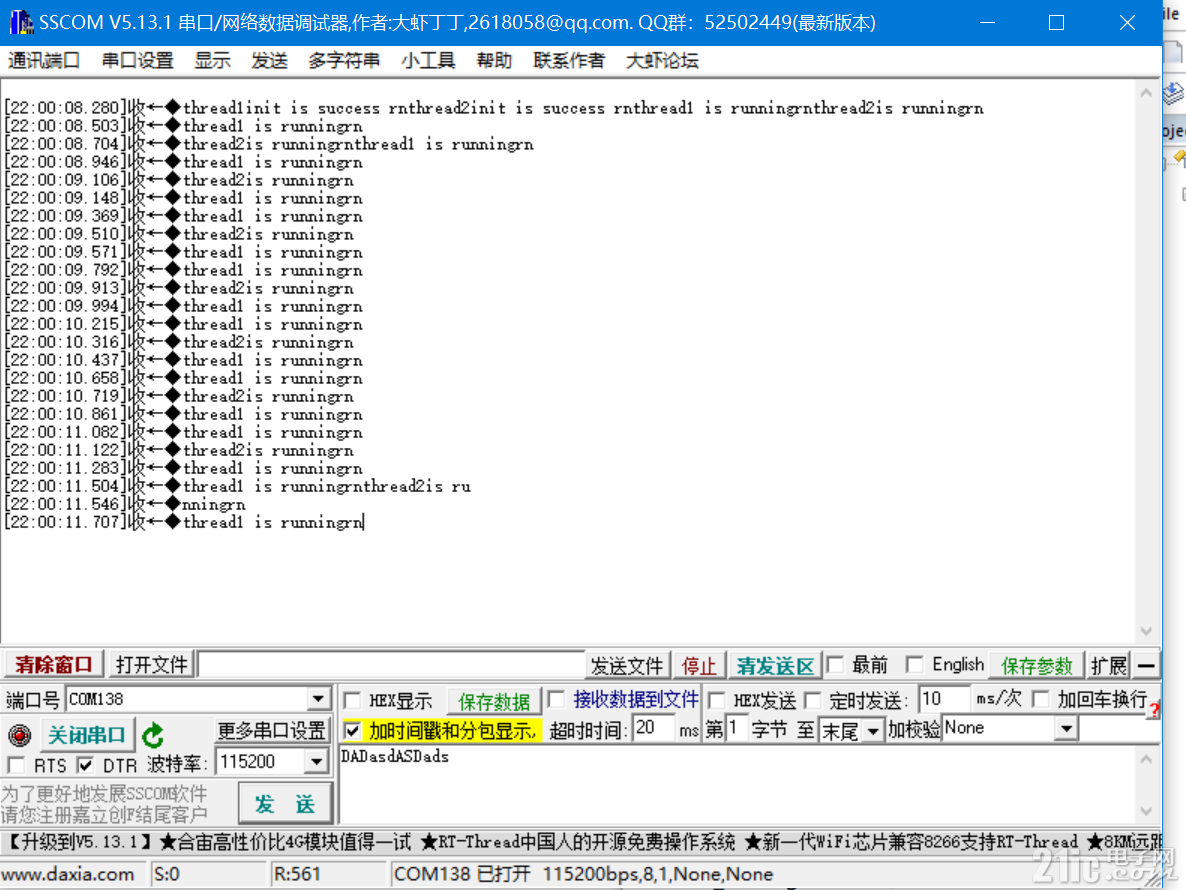
Task: Check the 加回车换行 checkbox
Action: 1042,699
